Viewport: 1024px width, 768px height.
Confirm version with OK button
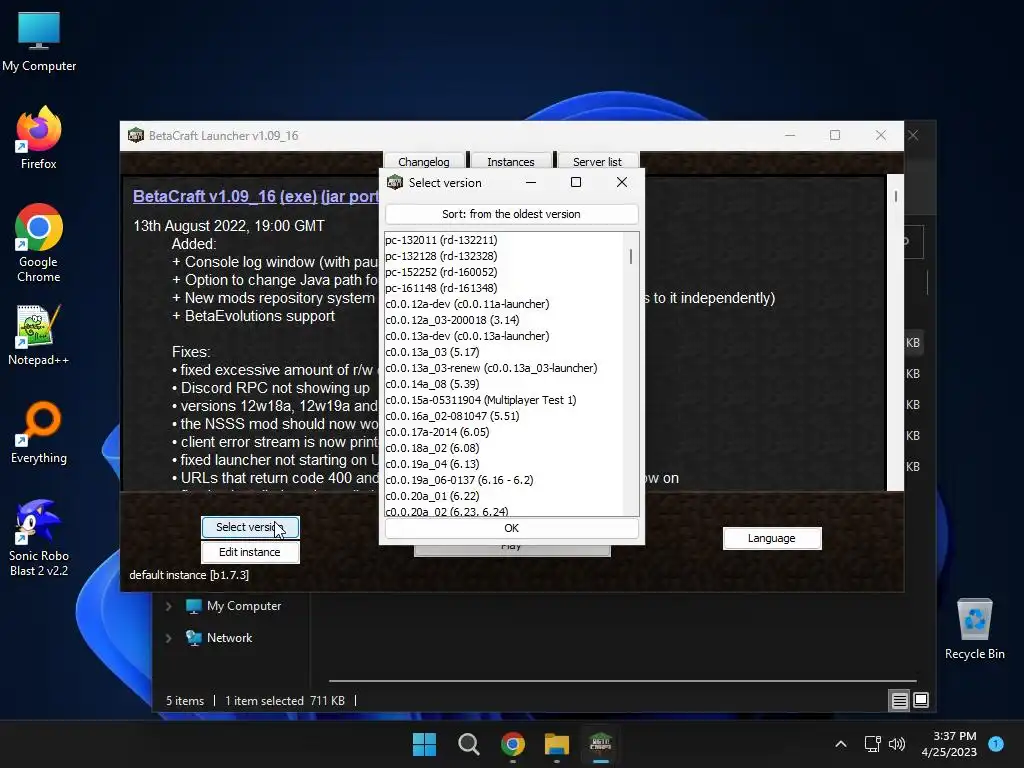(511, 528)
